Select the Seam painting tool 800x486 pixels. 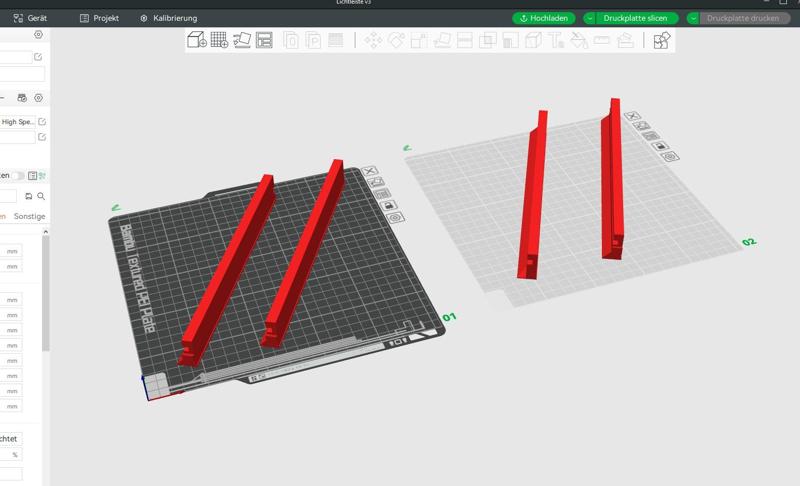533,40
